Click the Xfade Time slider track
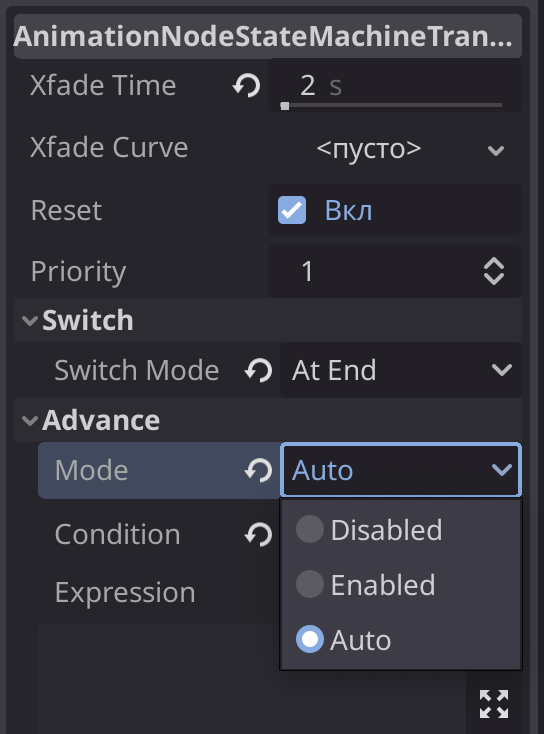Viewport: 544px width, 734px height. coord(391,106)
